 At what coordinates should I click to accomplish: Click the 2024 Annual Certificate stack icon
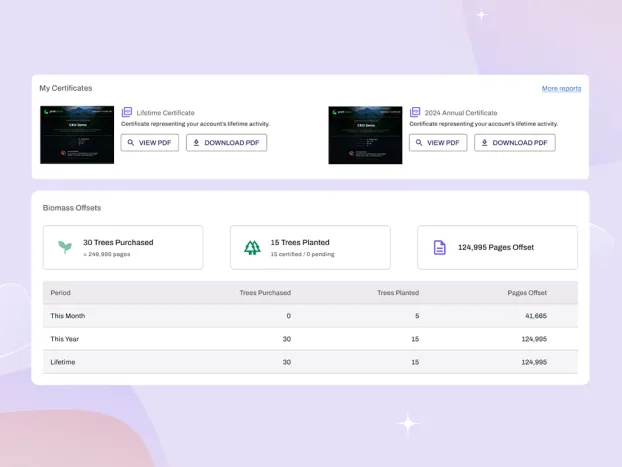(x=415, y=113)
